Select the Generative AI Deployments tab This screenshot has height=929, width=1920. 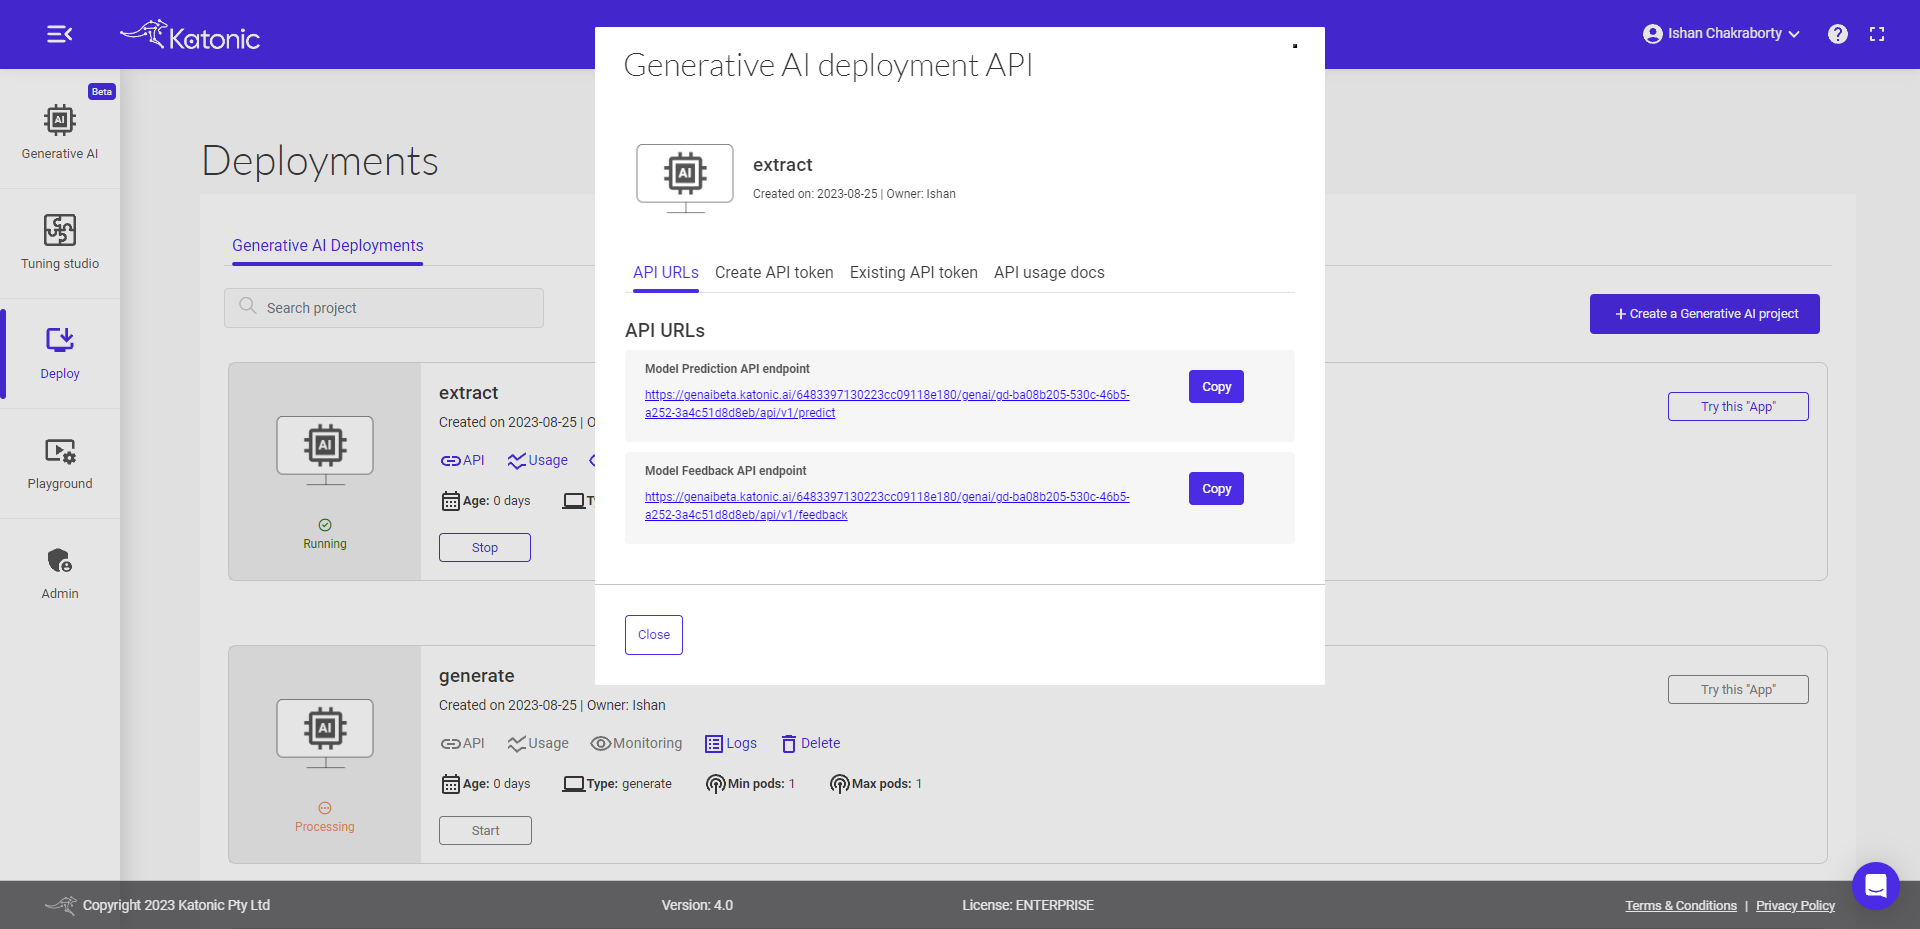(328, 246)
